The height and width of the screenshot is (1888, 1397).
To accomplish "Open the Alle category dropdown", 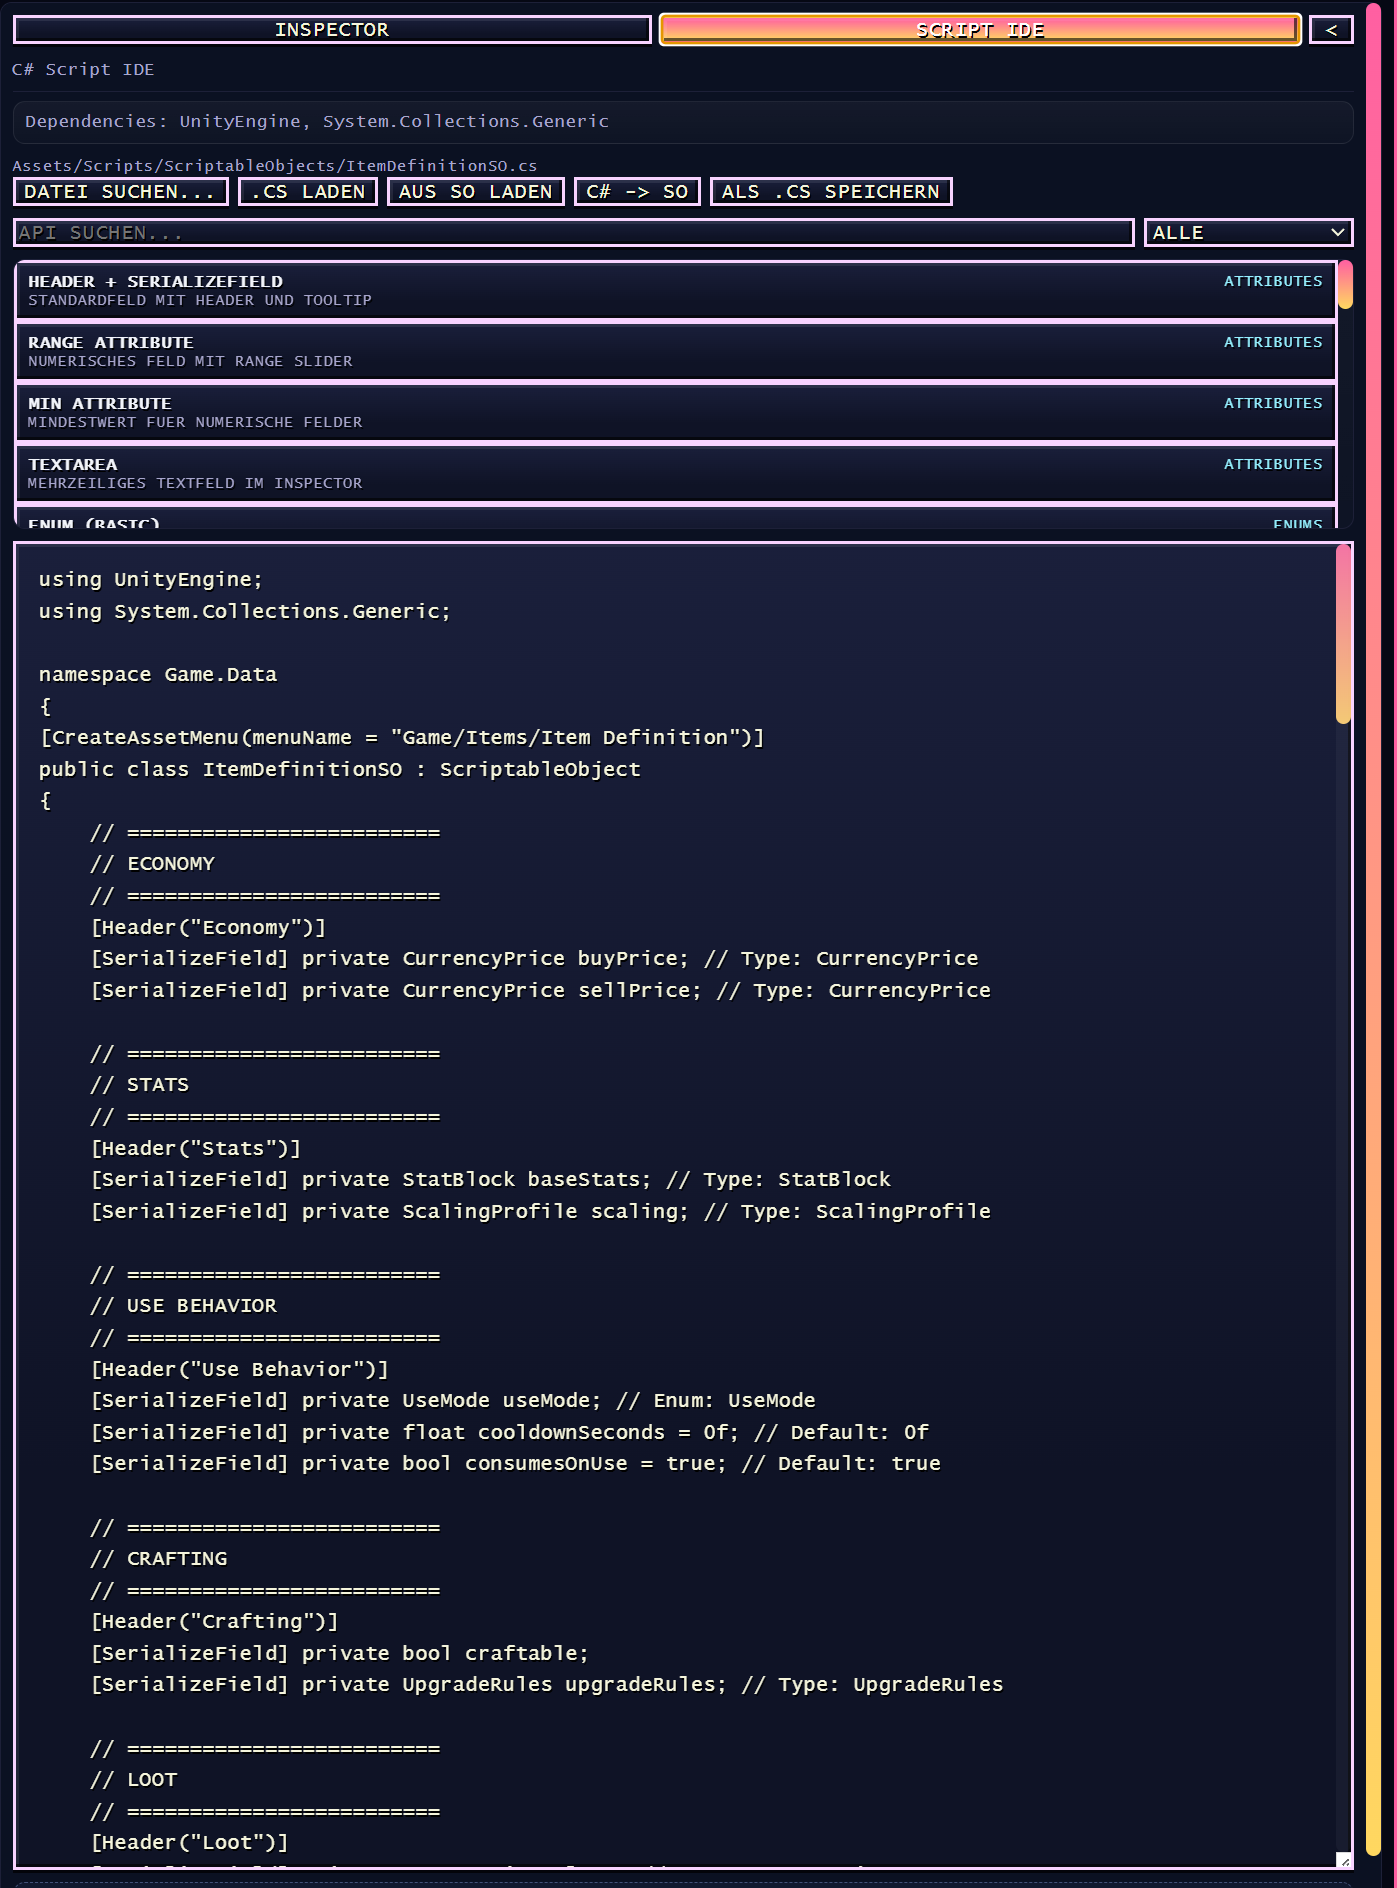I will pos(1248,232).
